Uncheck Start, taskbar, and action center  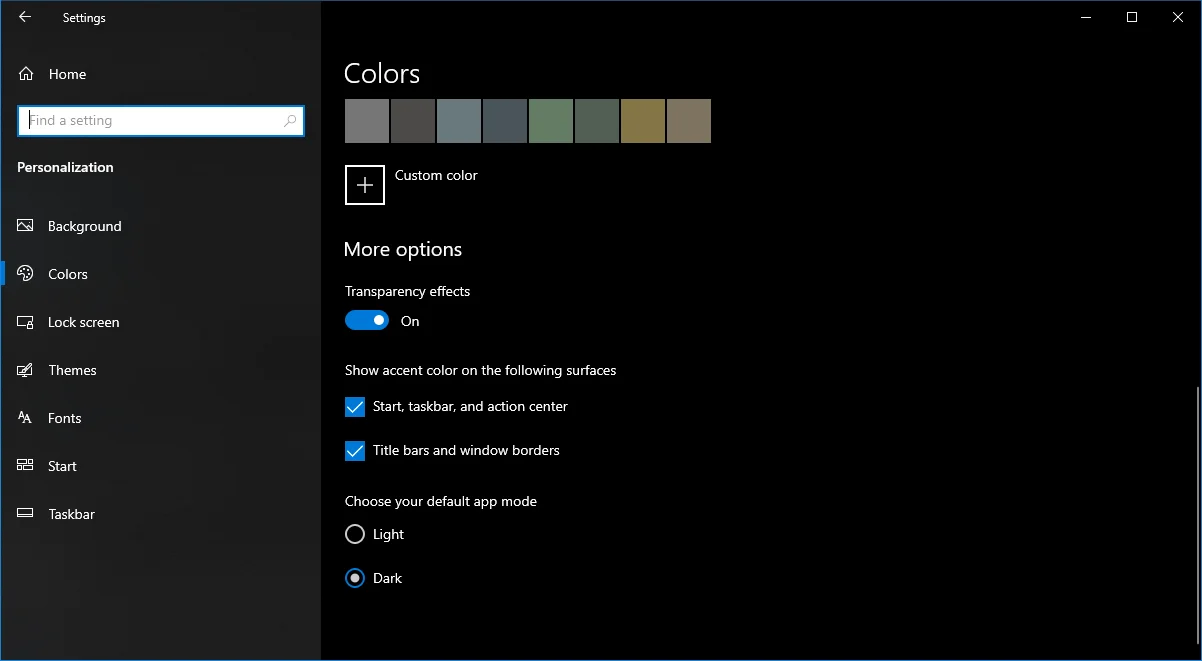tap(355, 407)
